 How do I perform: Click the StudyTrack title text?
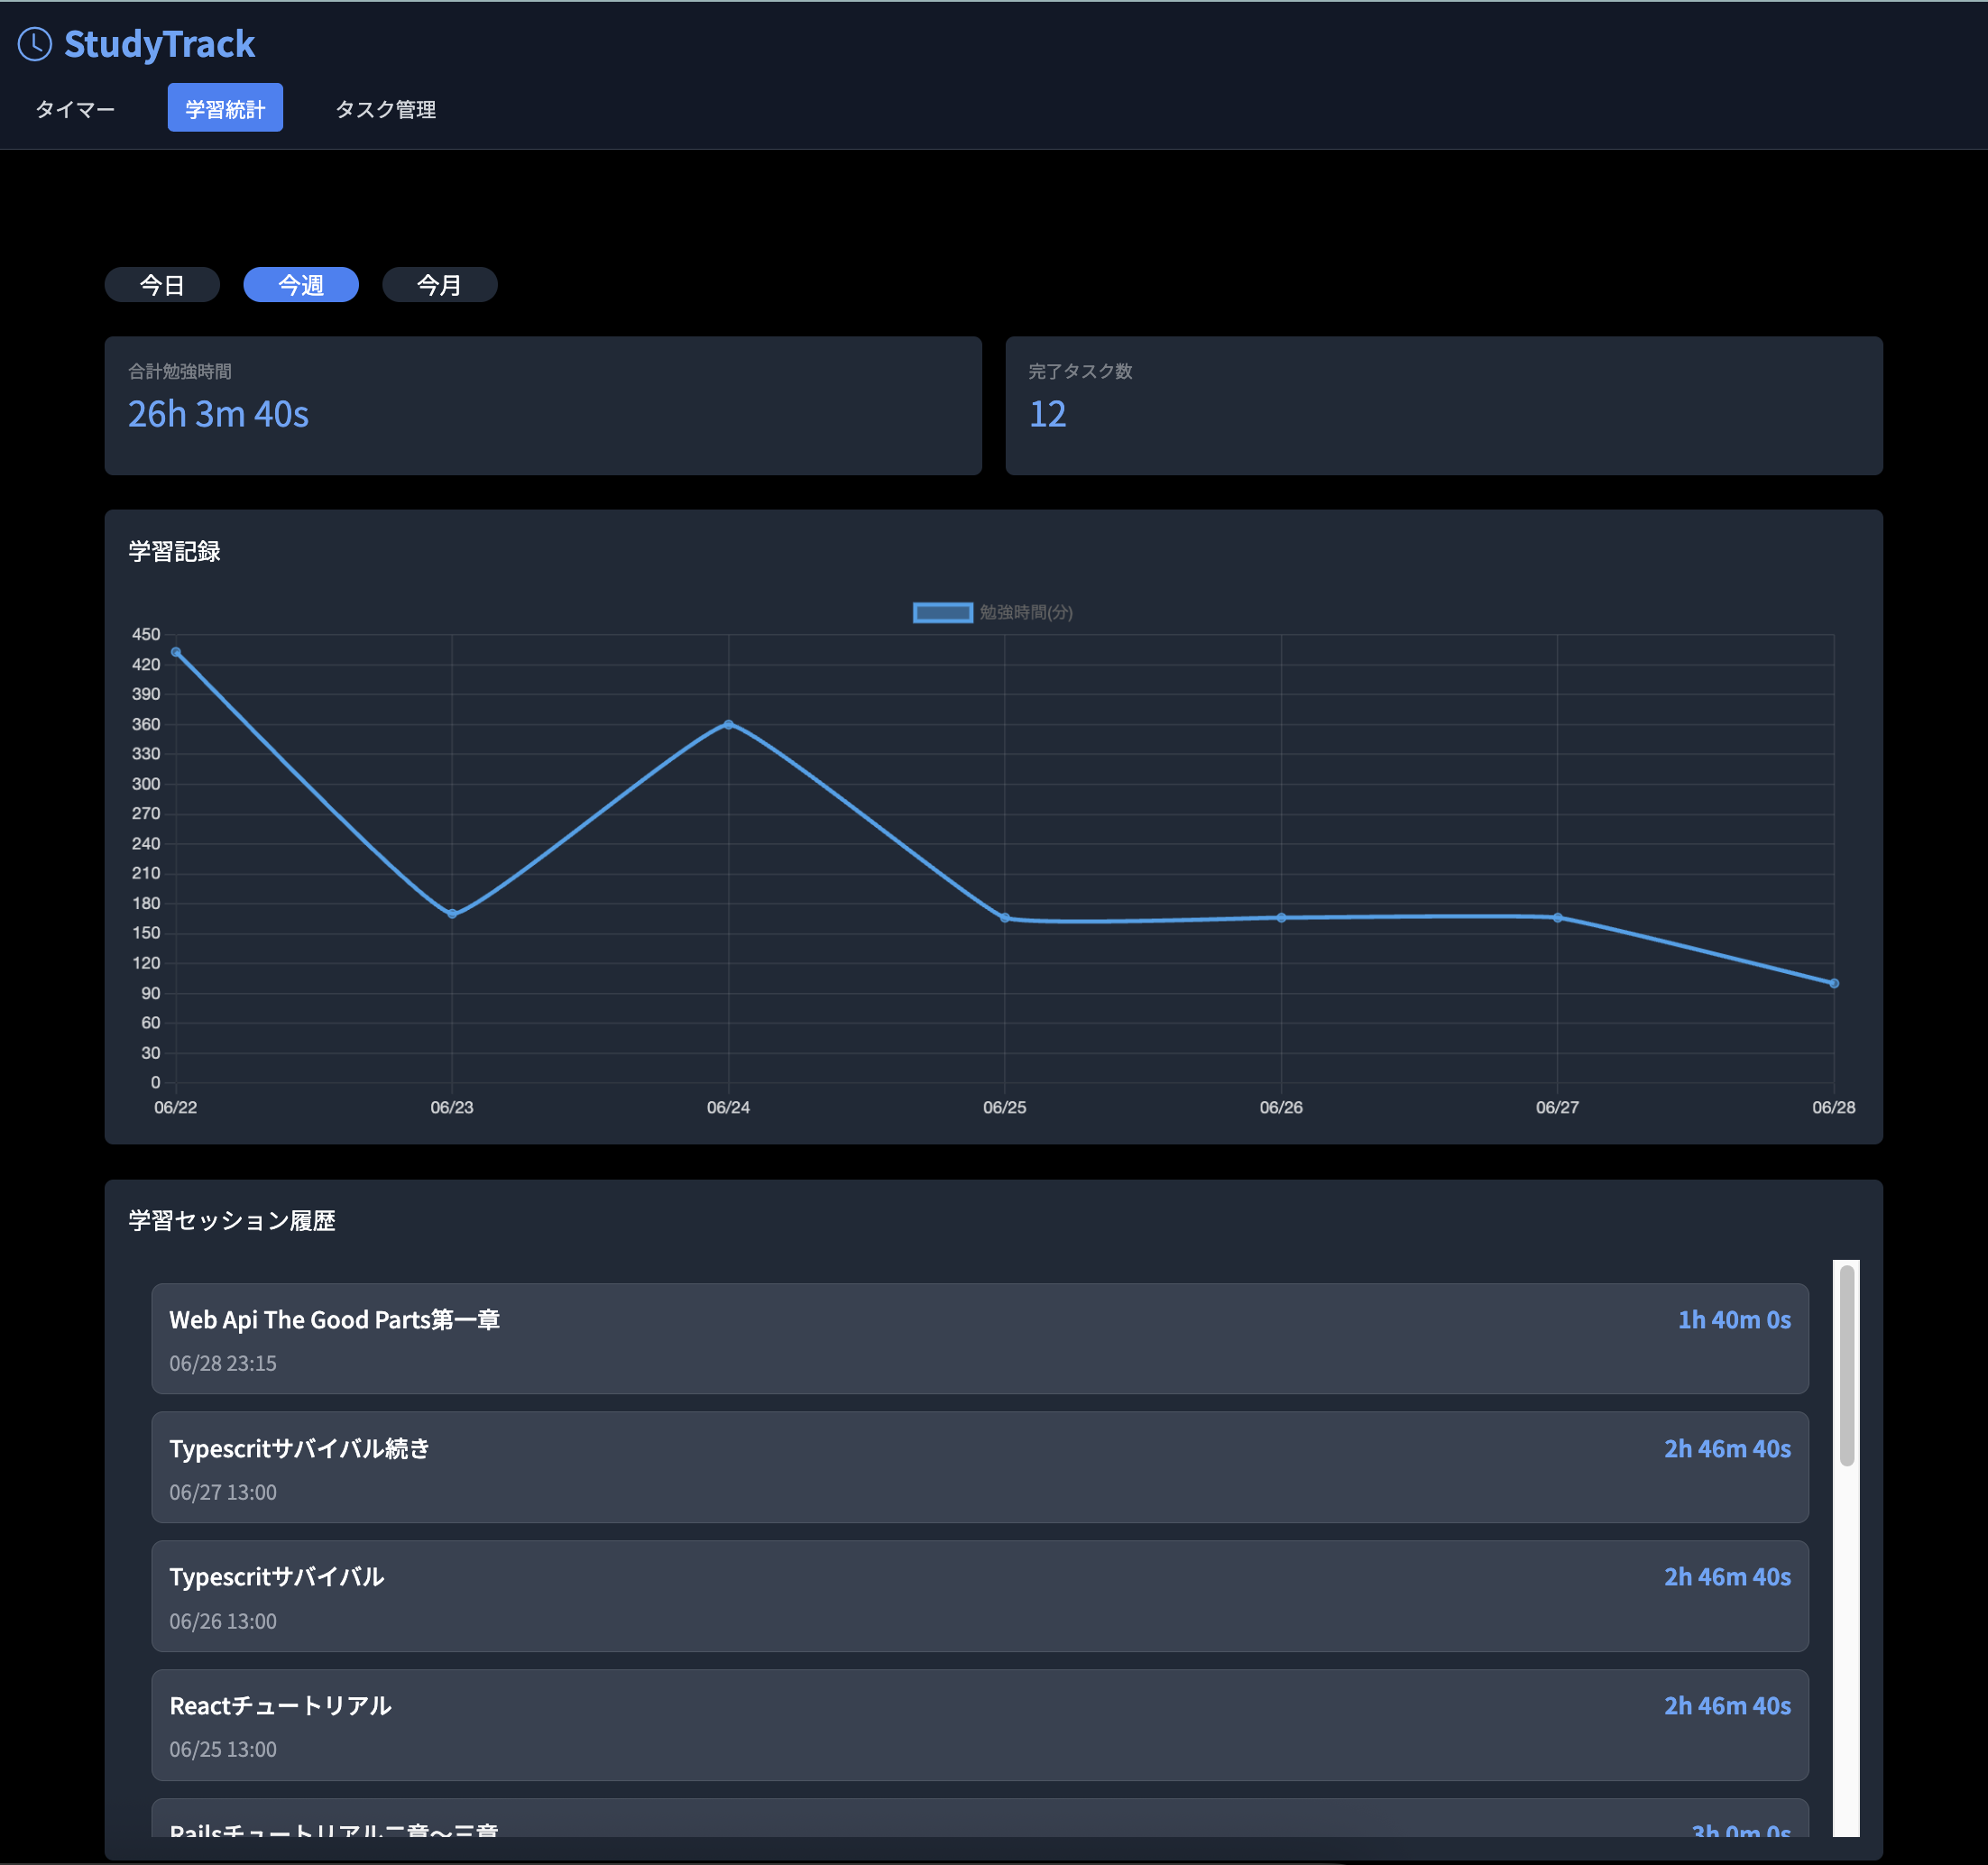(x=159, y=44)
